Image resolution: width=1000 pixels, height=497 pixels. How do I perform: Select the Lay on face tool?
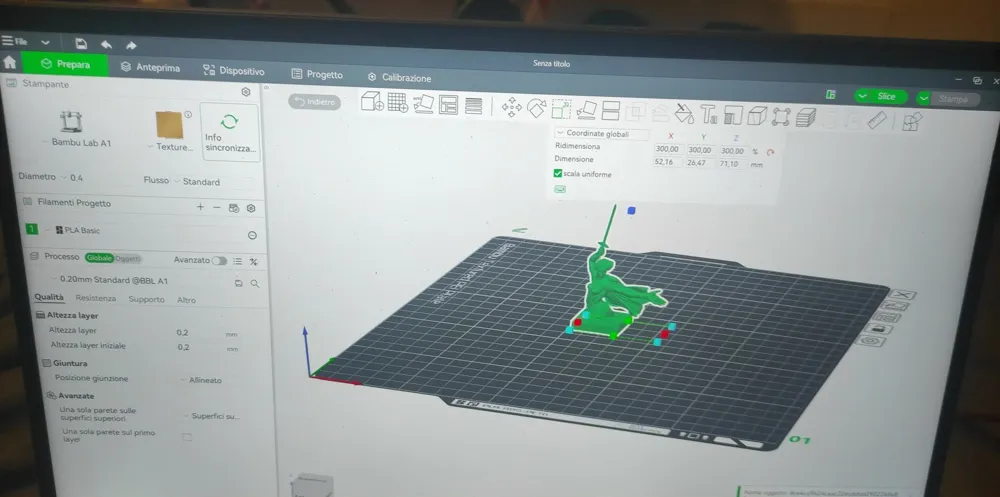pos(586,110)
